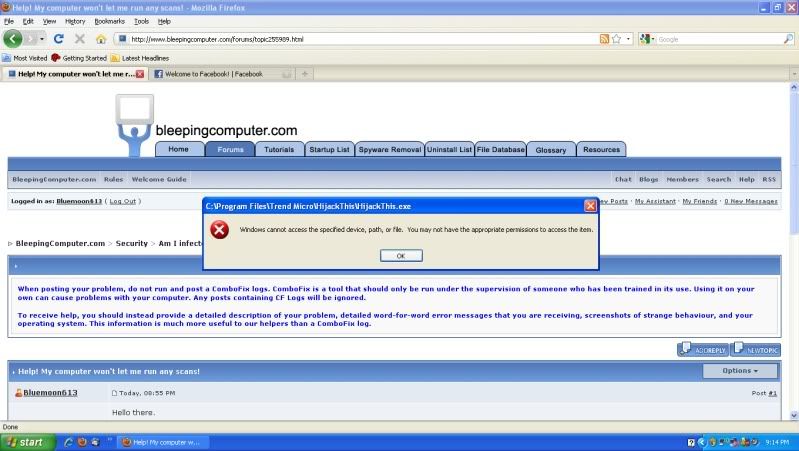799x451 pixels.
Task: Launch Internet Explorer from Quick Launch
Action: click(x=68, y=442)
